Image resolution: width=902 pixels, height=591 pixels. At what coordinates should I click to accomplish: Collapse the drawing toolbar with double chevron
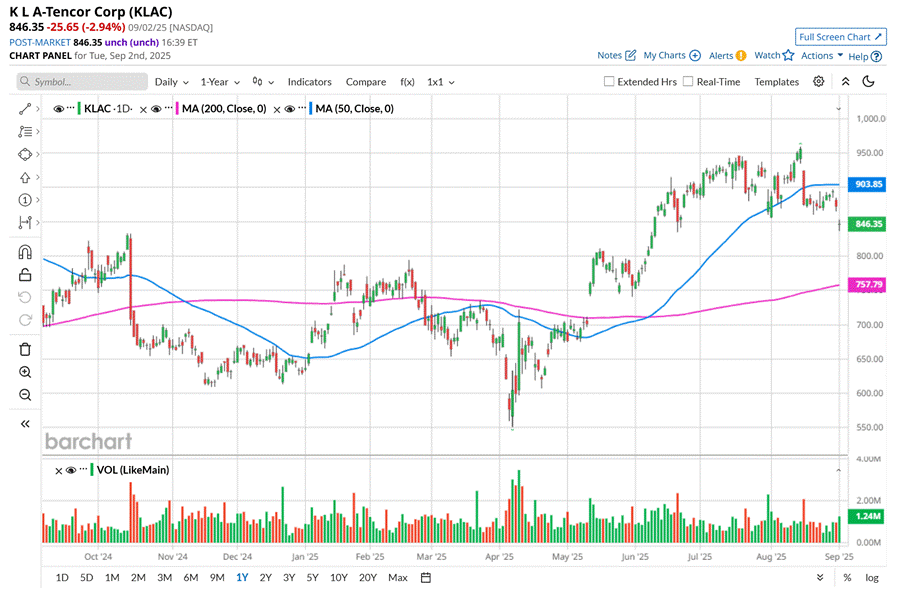pyautogui.click(x=25, y=424)
